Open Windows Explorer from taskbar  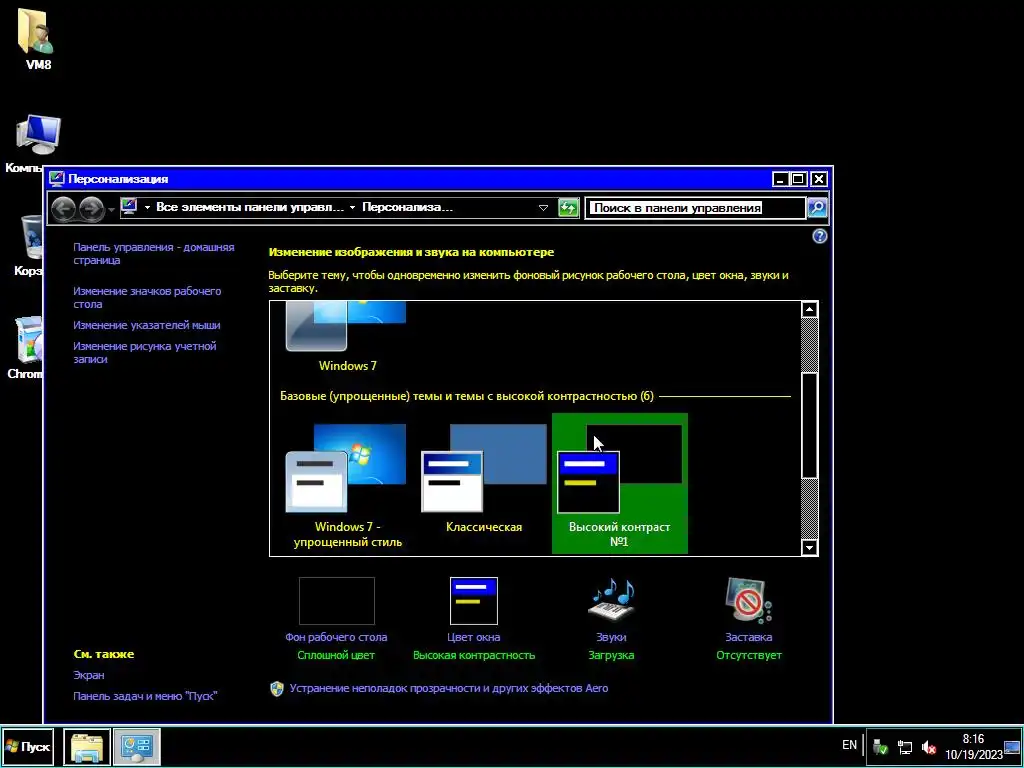[x=87, y=746]
